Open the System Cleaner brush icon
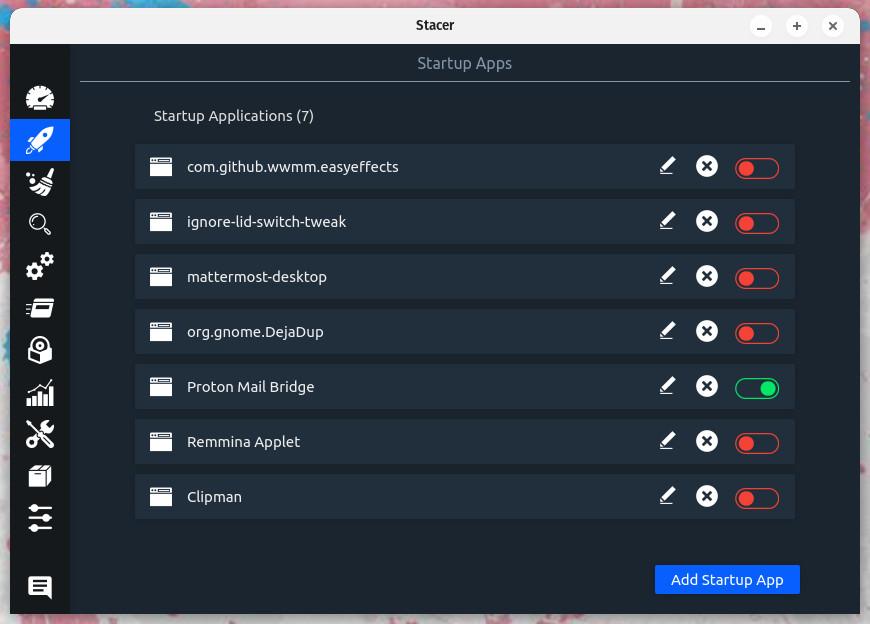870x624 pixels. [40, 182]
